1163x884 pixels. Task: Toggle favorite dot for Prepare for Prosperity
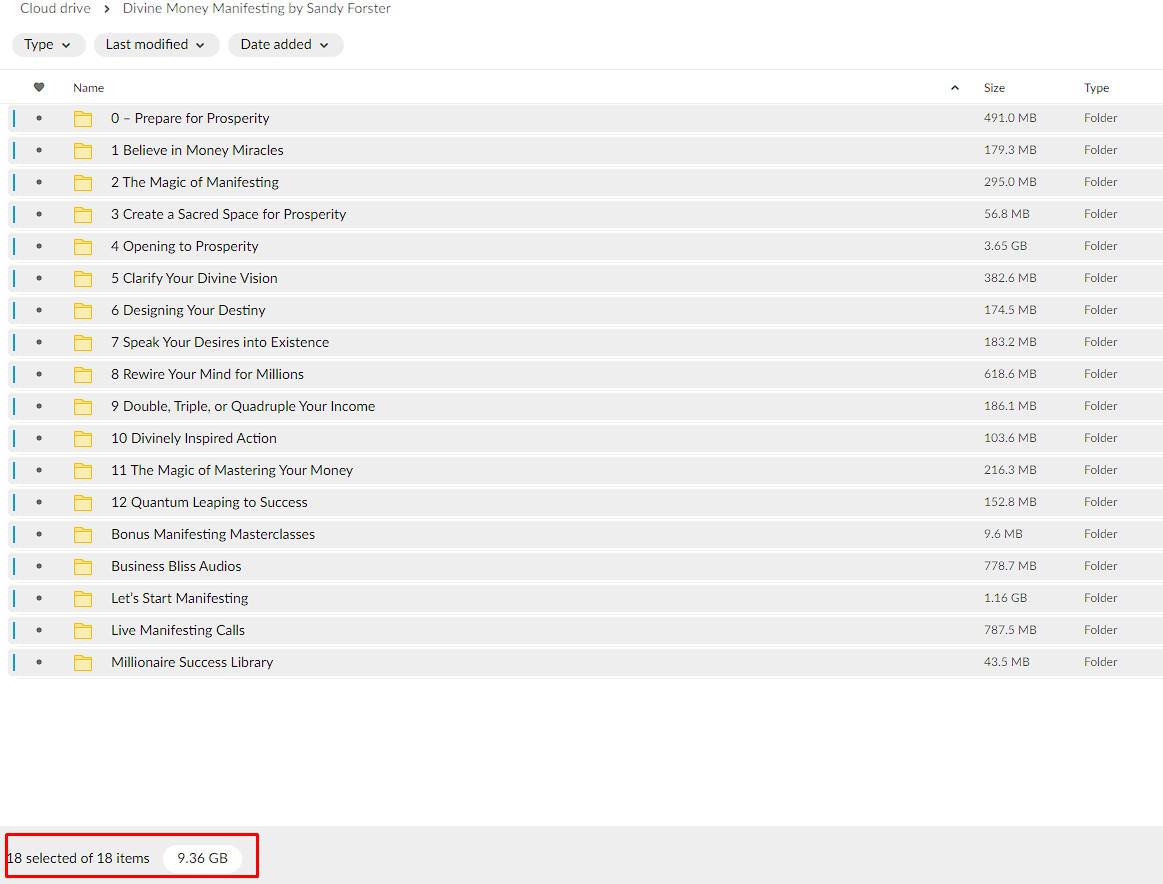point(39,118)
